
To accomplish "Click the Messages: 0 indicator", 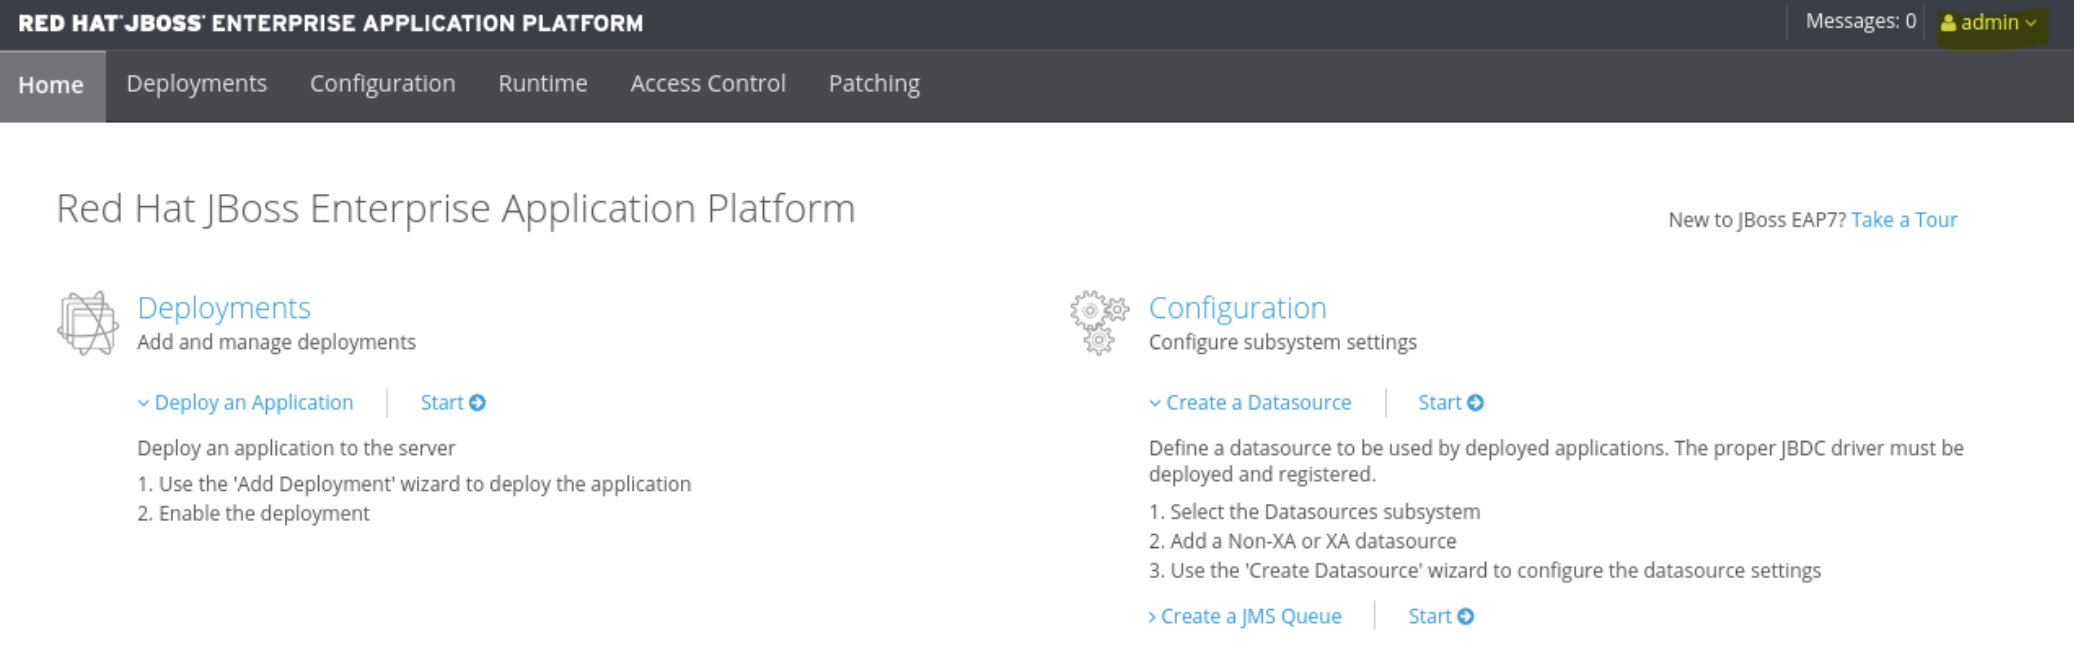I will 1860,22.
